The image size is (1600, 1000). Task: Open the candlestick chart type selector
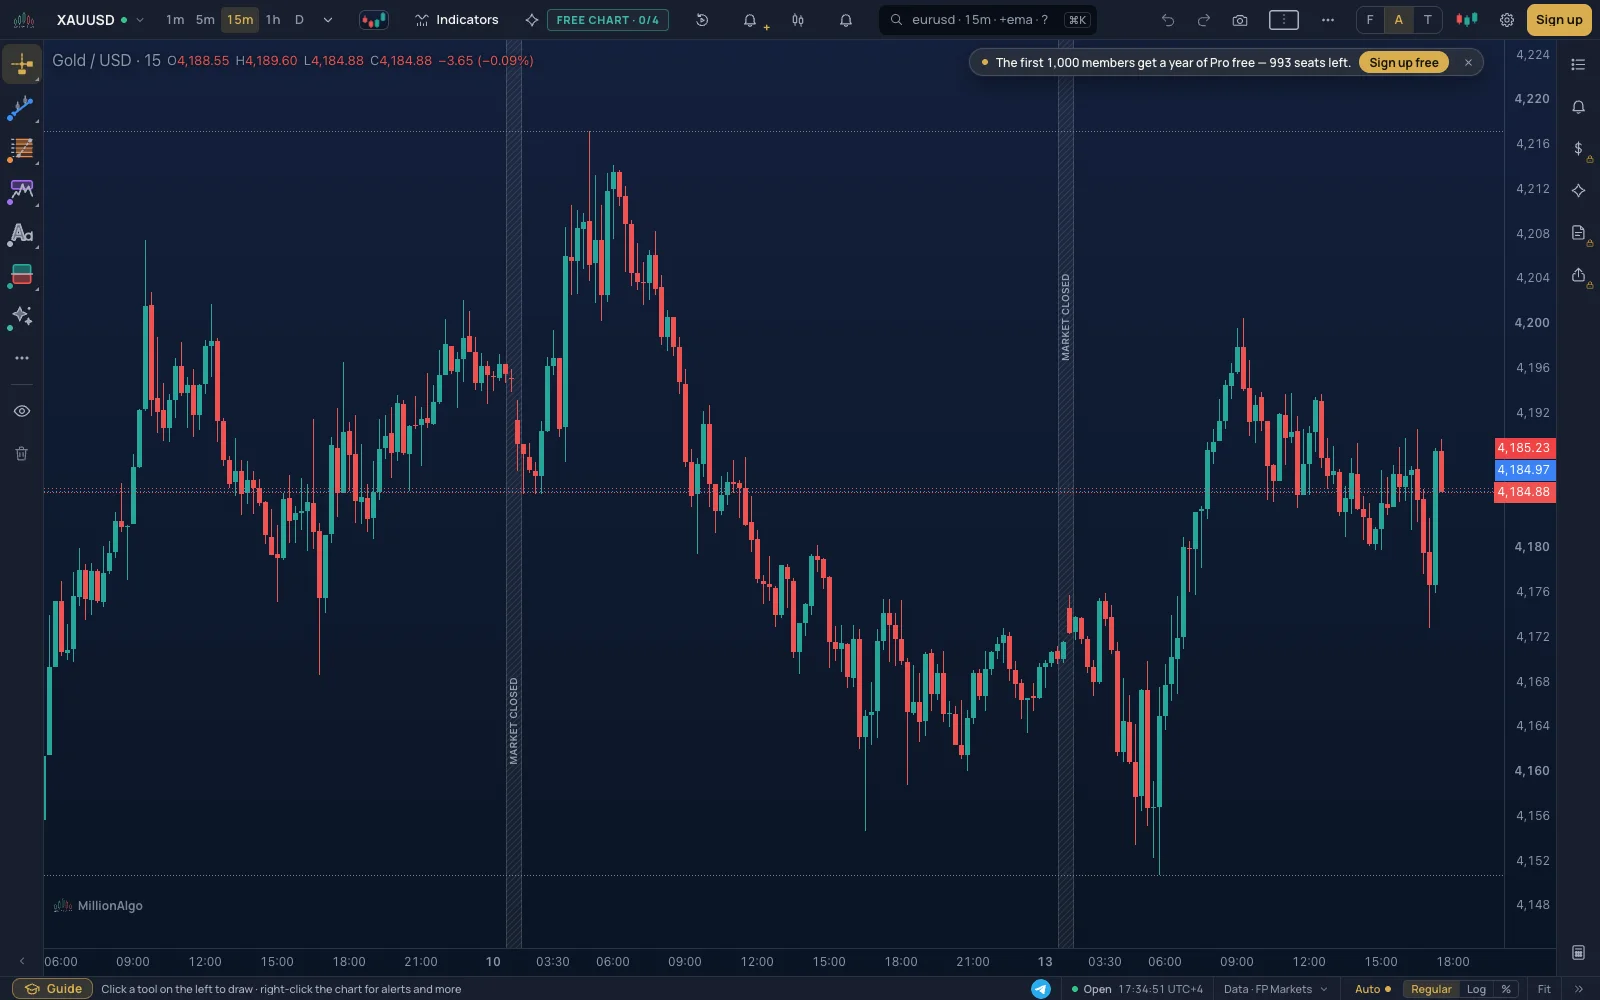373,20
